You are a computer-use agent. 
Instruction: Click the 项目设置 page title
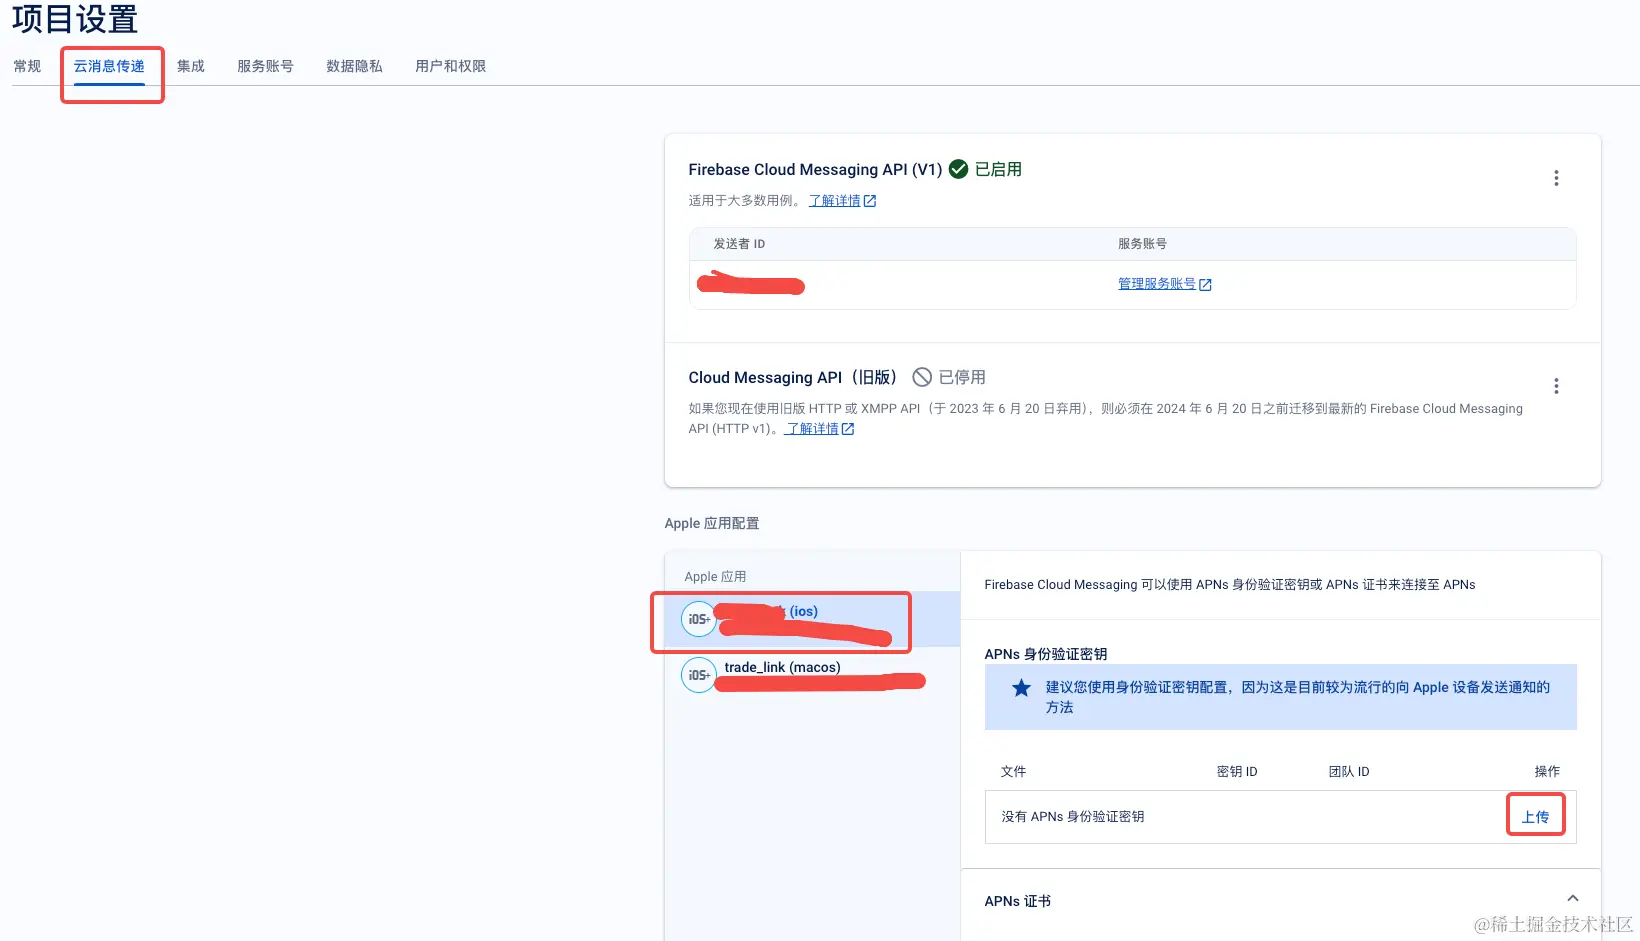[75, 19]
